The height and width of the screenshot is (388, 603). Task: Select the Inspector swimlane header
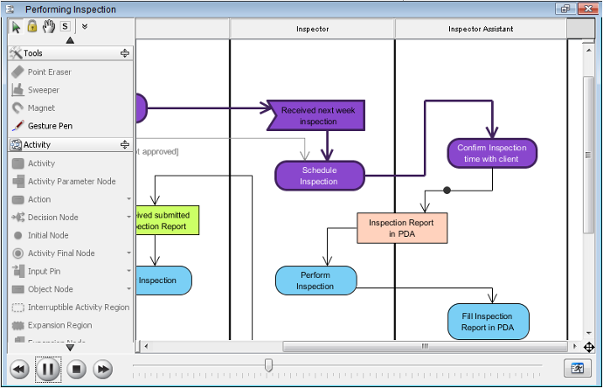pyautogui.click(x=312, y=29)
